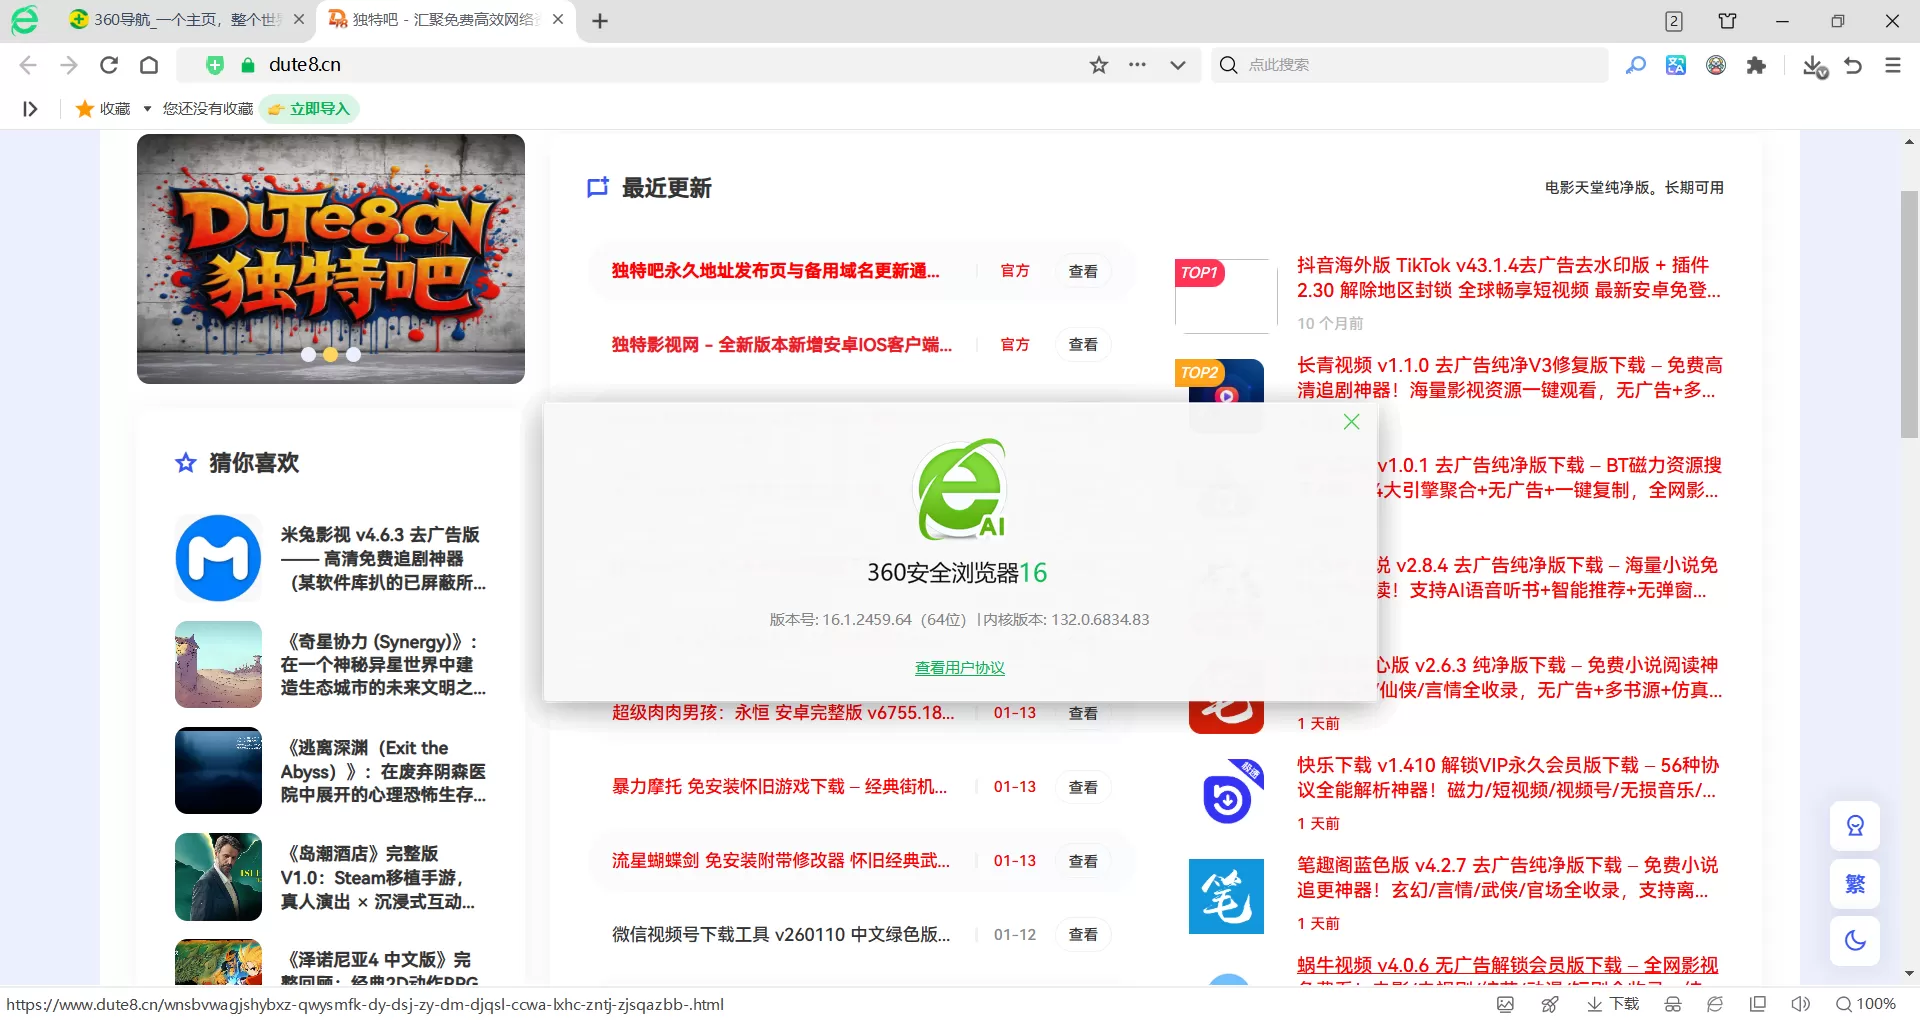Open the browser extensions puzzle icon
This screenshot has width=1920, height=1020.
(1757, 65)
